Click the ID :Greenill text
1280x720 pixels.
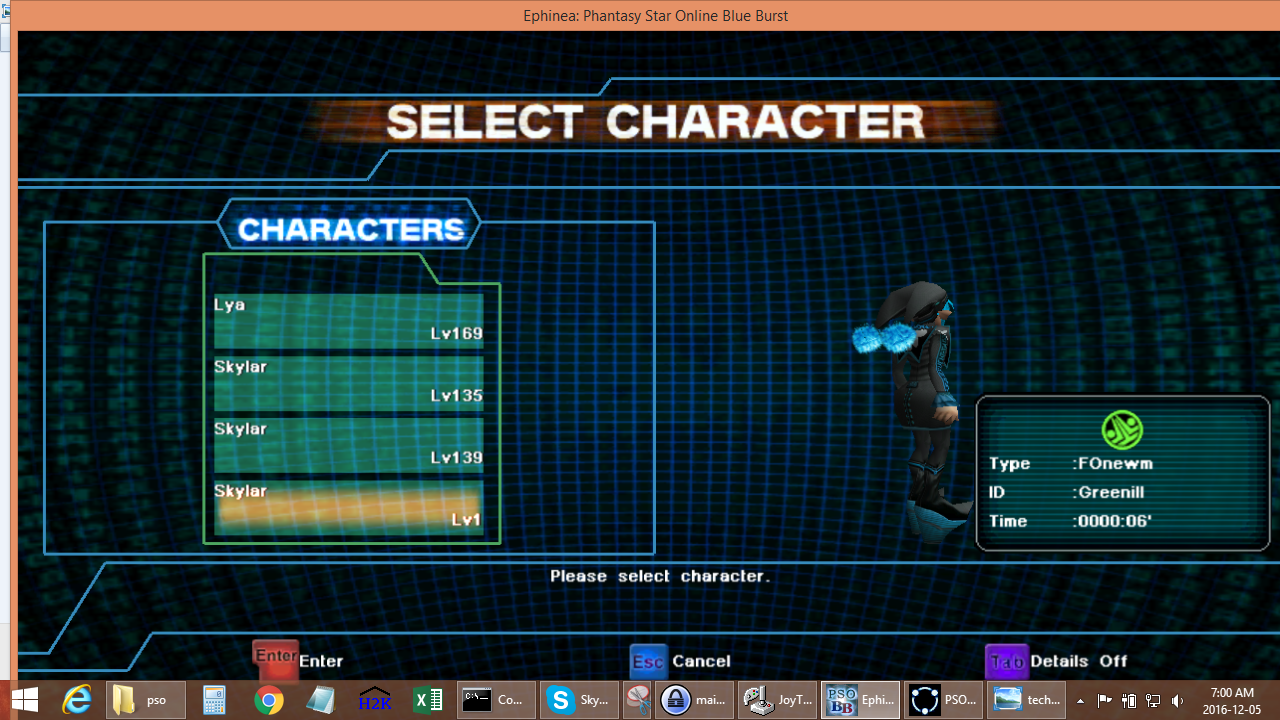click(1066, 492)
